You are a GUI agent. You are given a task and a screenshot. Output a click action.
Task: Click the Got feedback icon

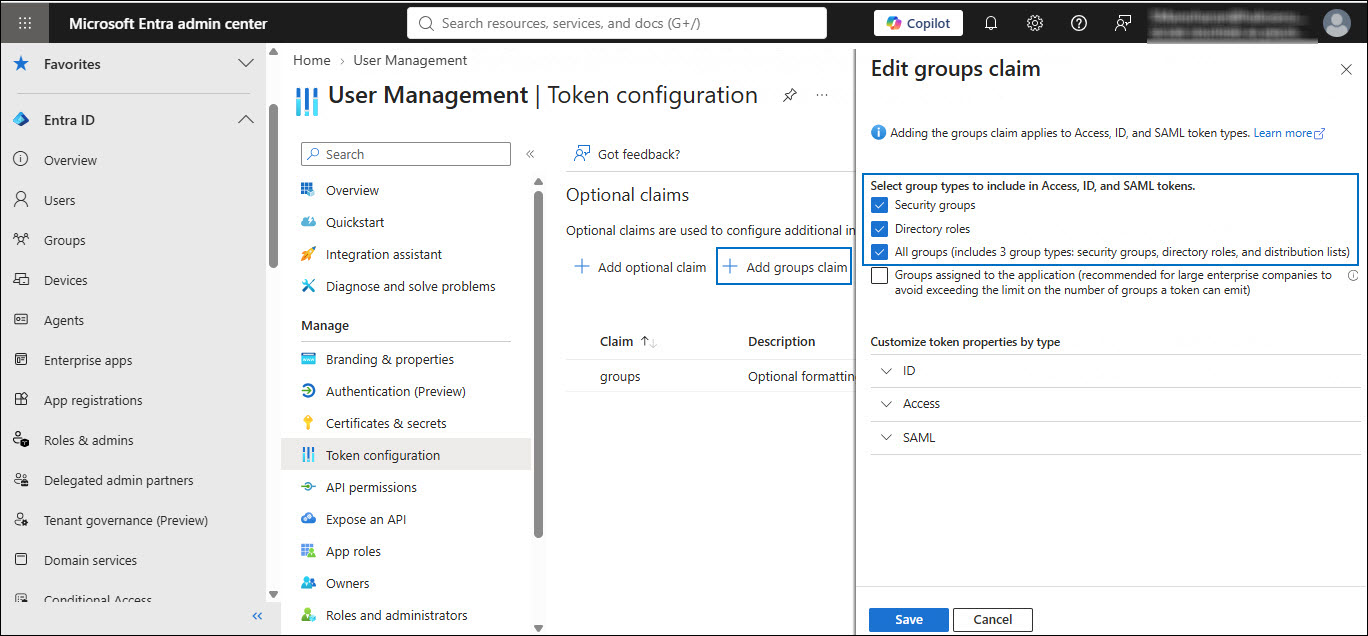click(x=581, y=154)
